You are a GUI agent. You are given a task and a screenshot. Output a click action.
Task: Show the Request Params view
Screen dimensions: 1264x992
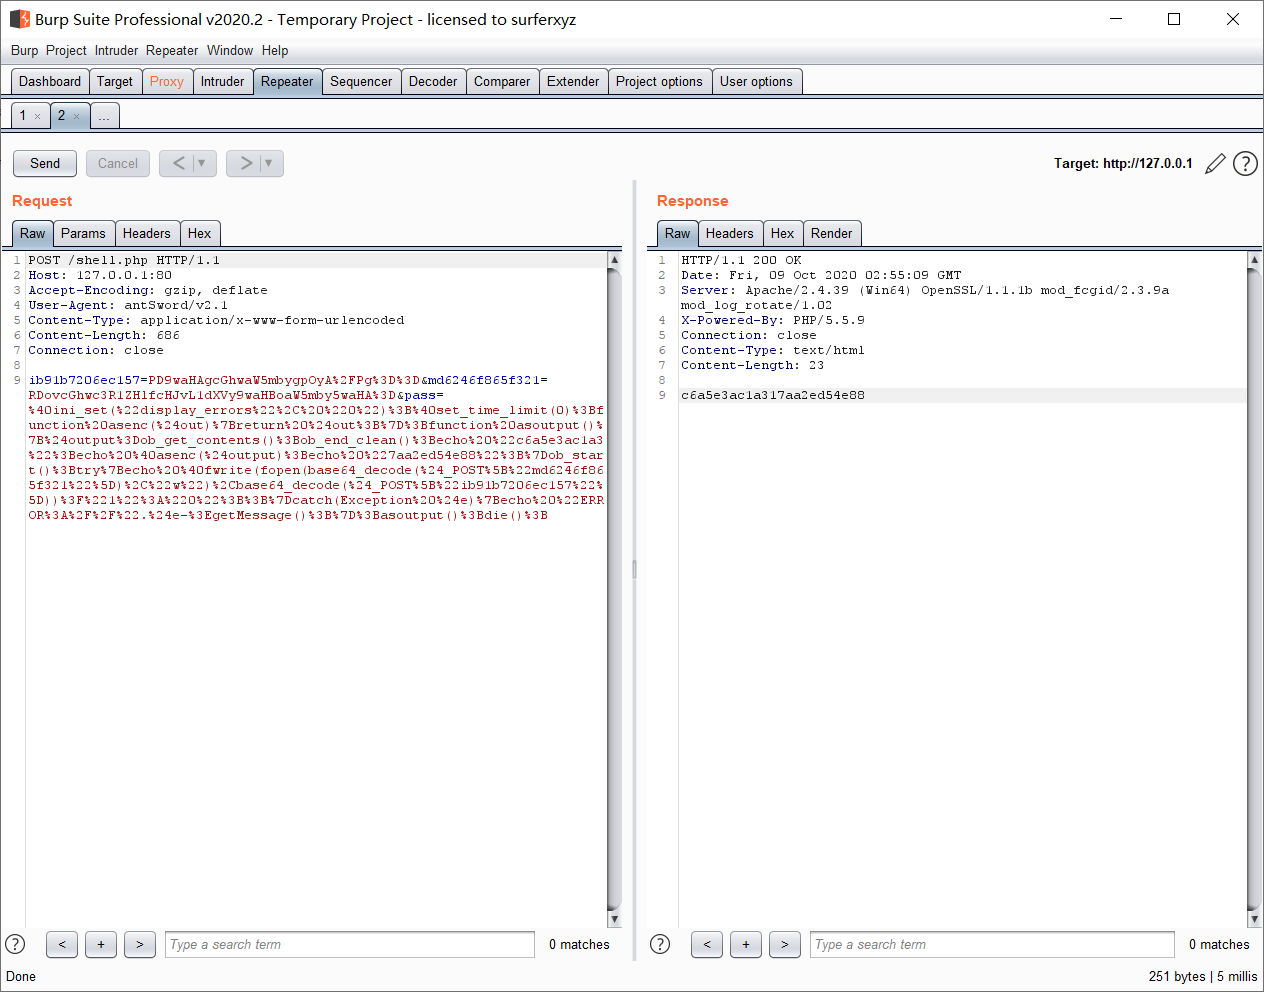tap(83, 234)
